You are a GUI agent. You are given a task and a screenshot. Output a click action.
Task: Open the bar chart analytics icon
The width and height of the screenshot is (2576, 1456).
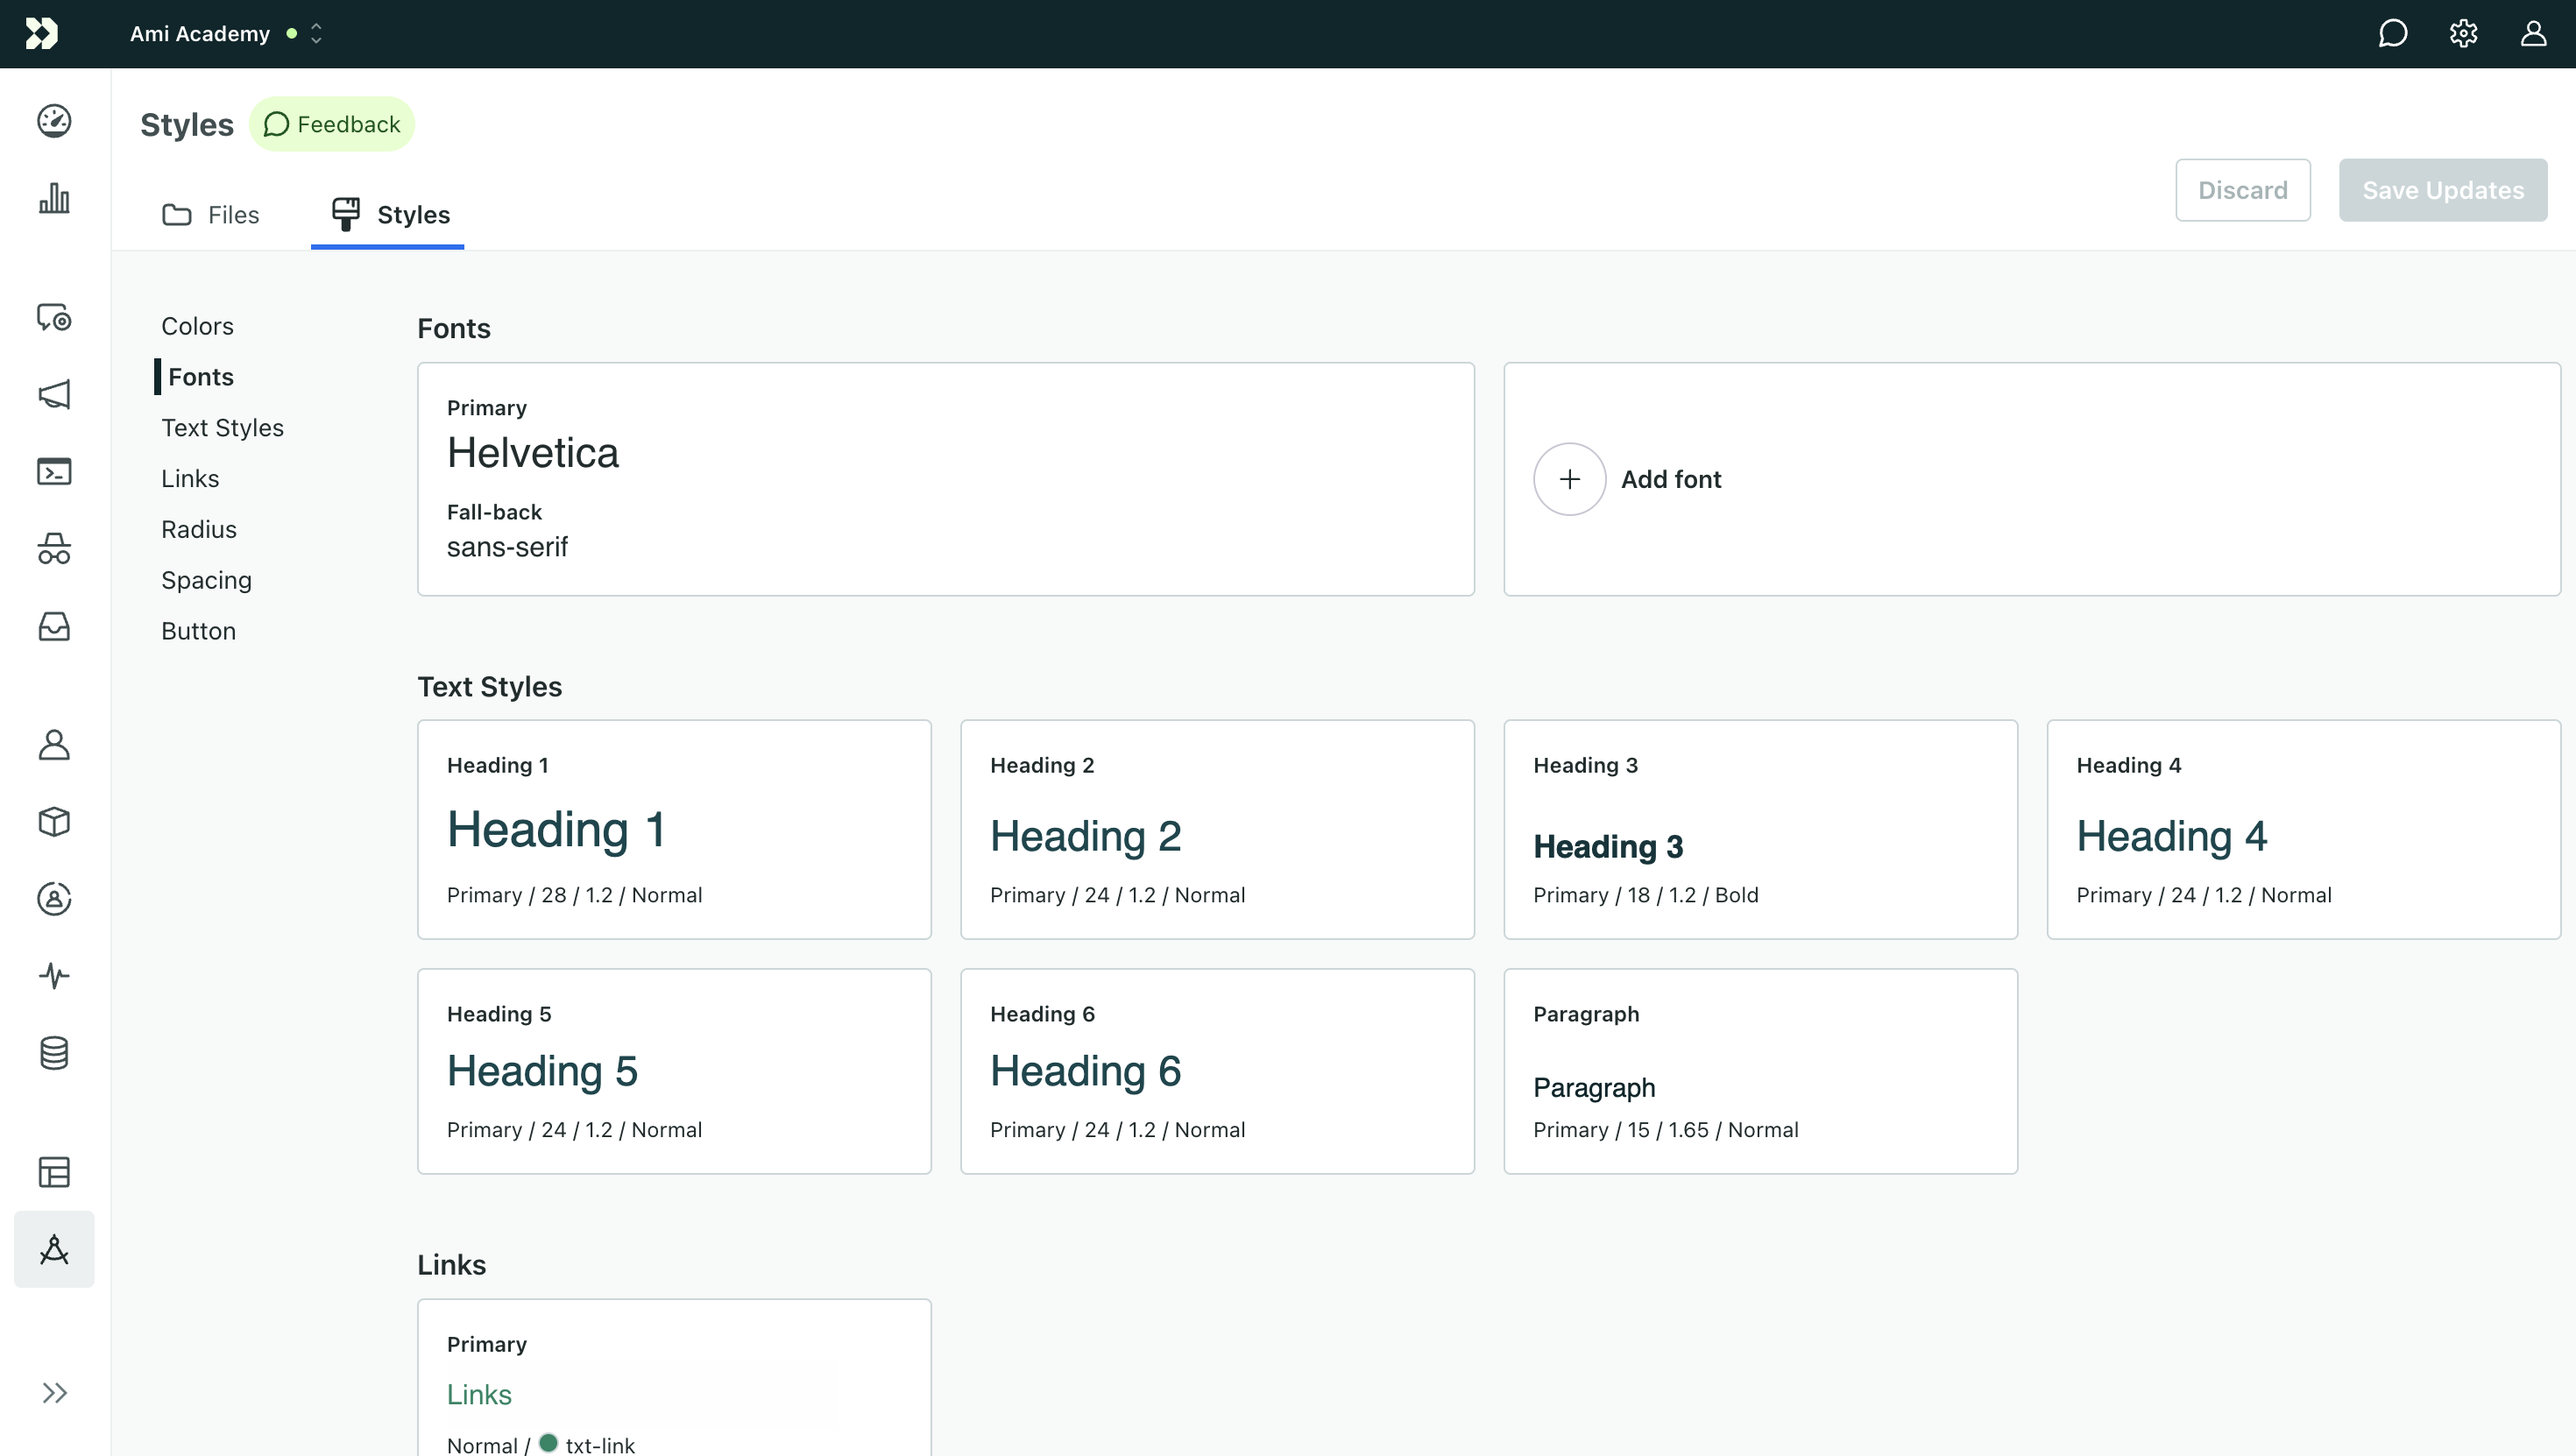click(54, 198)
